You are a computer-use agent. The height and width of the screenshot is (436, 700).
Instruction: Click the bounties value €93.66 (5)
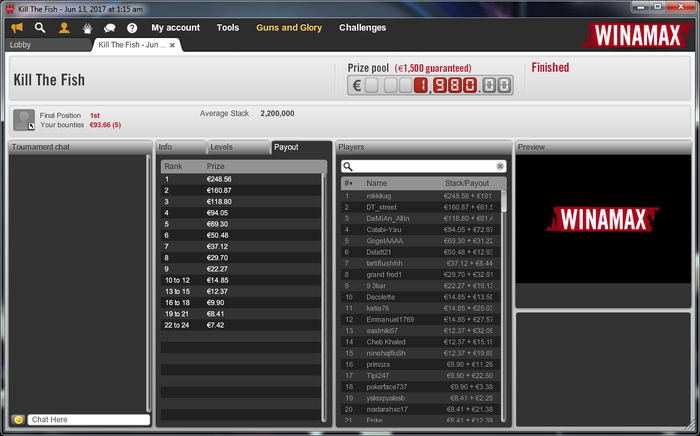[x=105, y=125]
